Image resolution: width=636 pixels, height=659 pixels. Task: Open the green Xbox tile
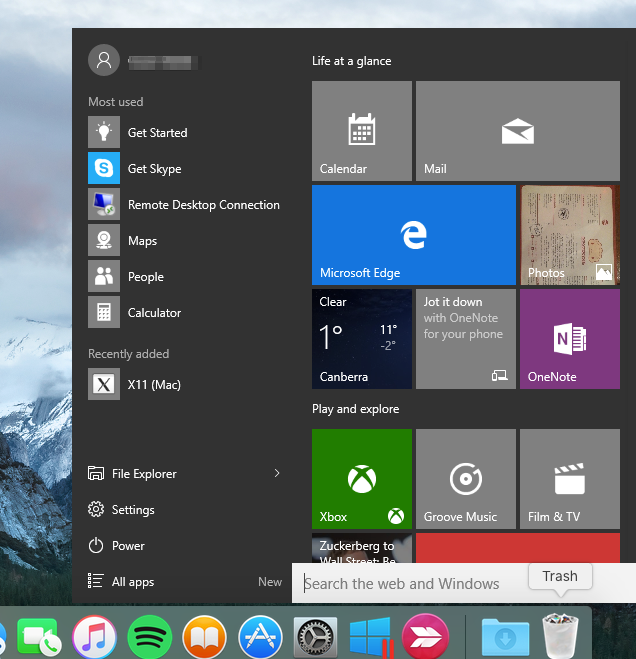coord(362,479)
